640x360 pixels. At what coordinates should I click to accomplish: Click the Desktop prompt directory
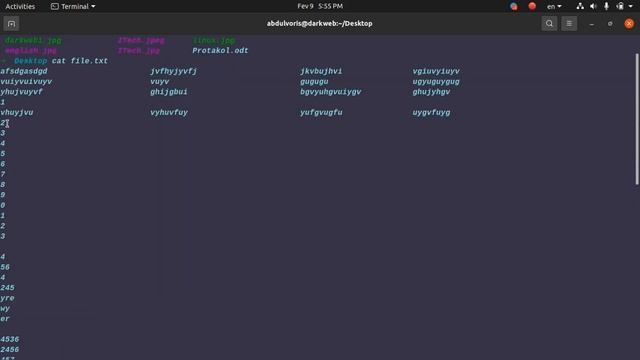point(31,61)
